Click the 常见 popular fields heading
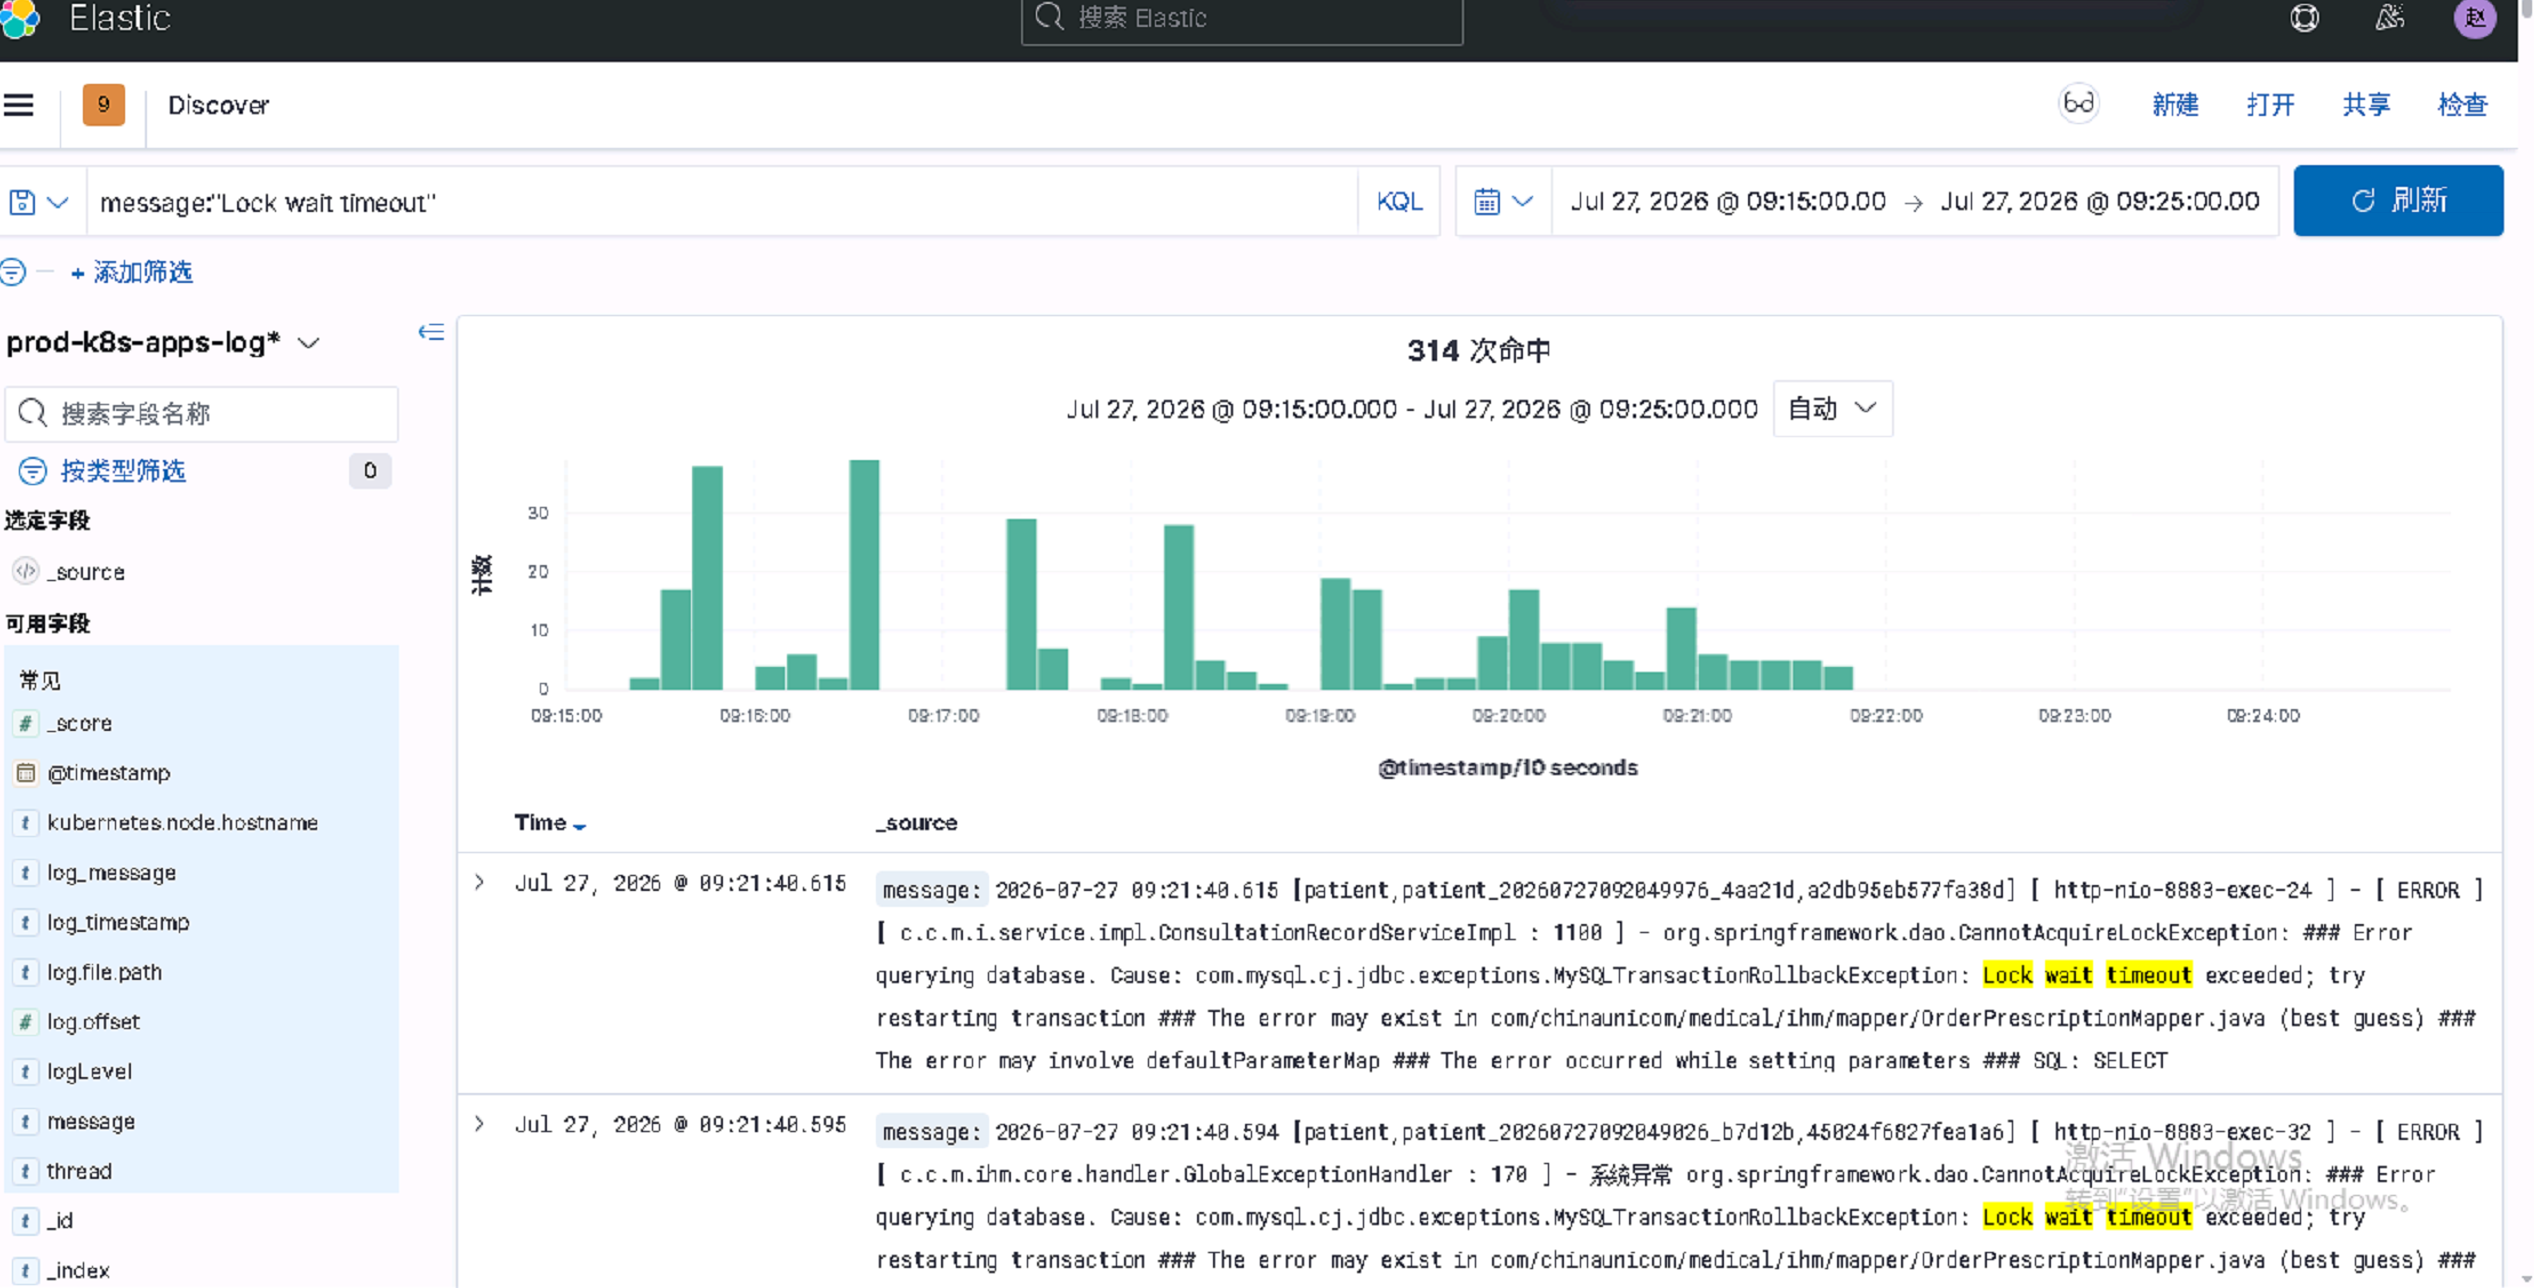 [40, 681]
